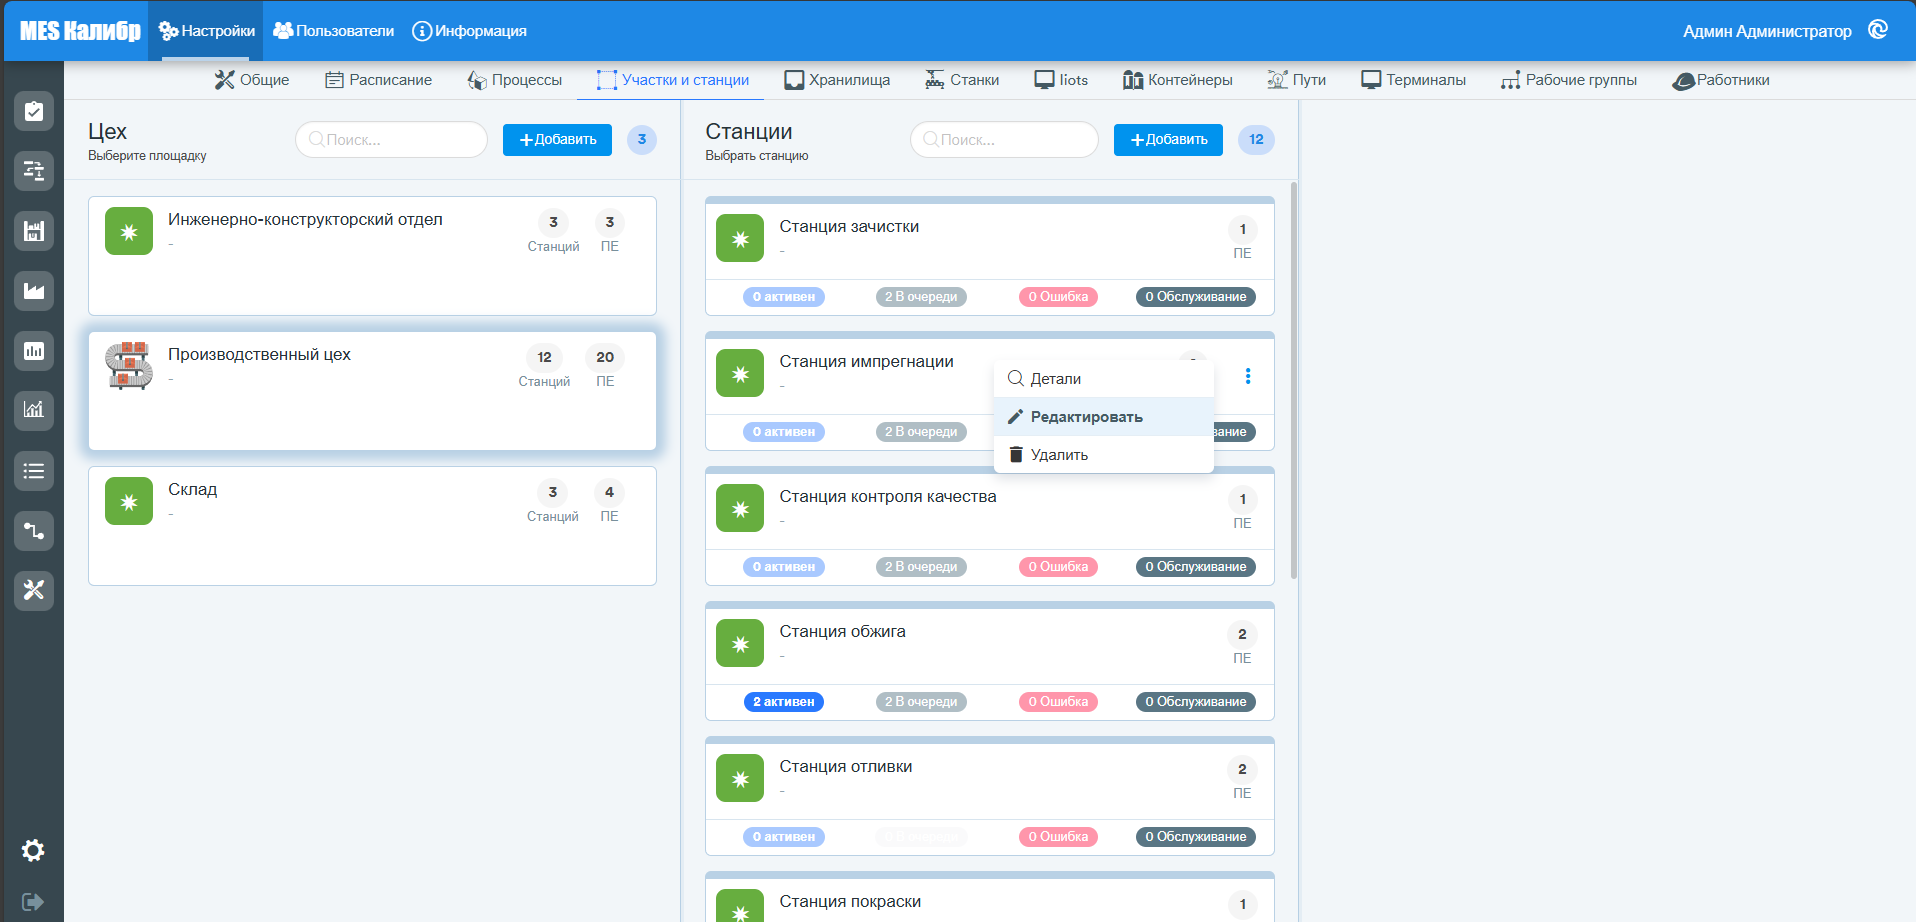Screen dimensions: 1916x922
Task: Switch to the Процессы tab
Action: click(515, 80)
